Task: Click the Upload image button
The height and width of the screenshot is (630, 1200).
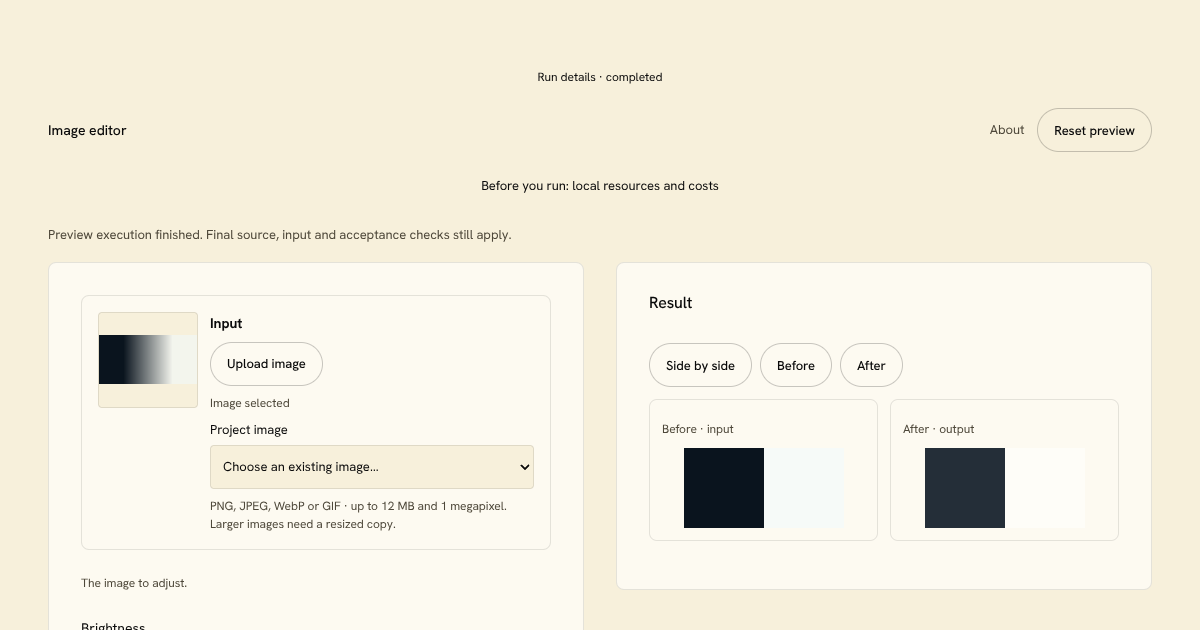Action: coord(266,364)
